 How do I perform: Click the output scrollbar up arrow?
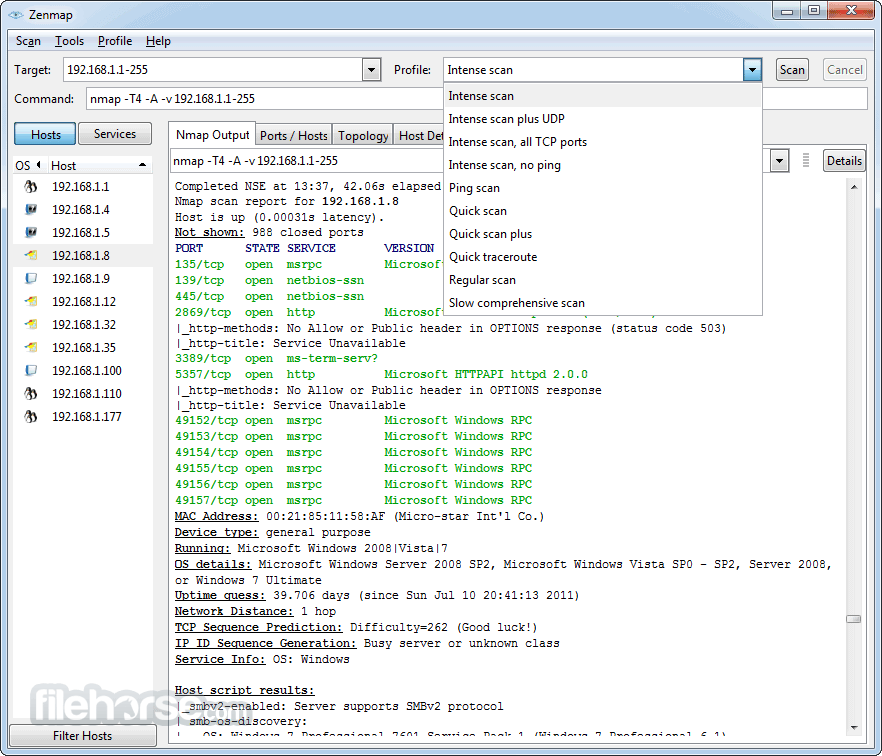[854, 187]
